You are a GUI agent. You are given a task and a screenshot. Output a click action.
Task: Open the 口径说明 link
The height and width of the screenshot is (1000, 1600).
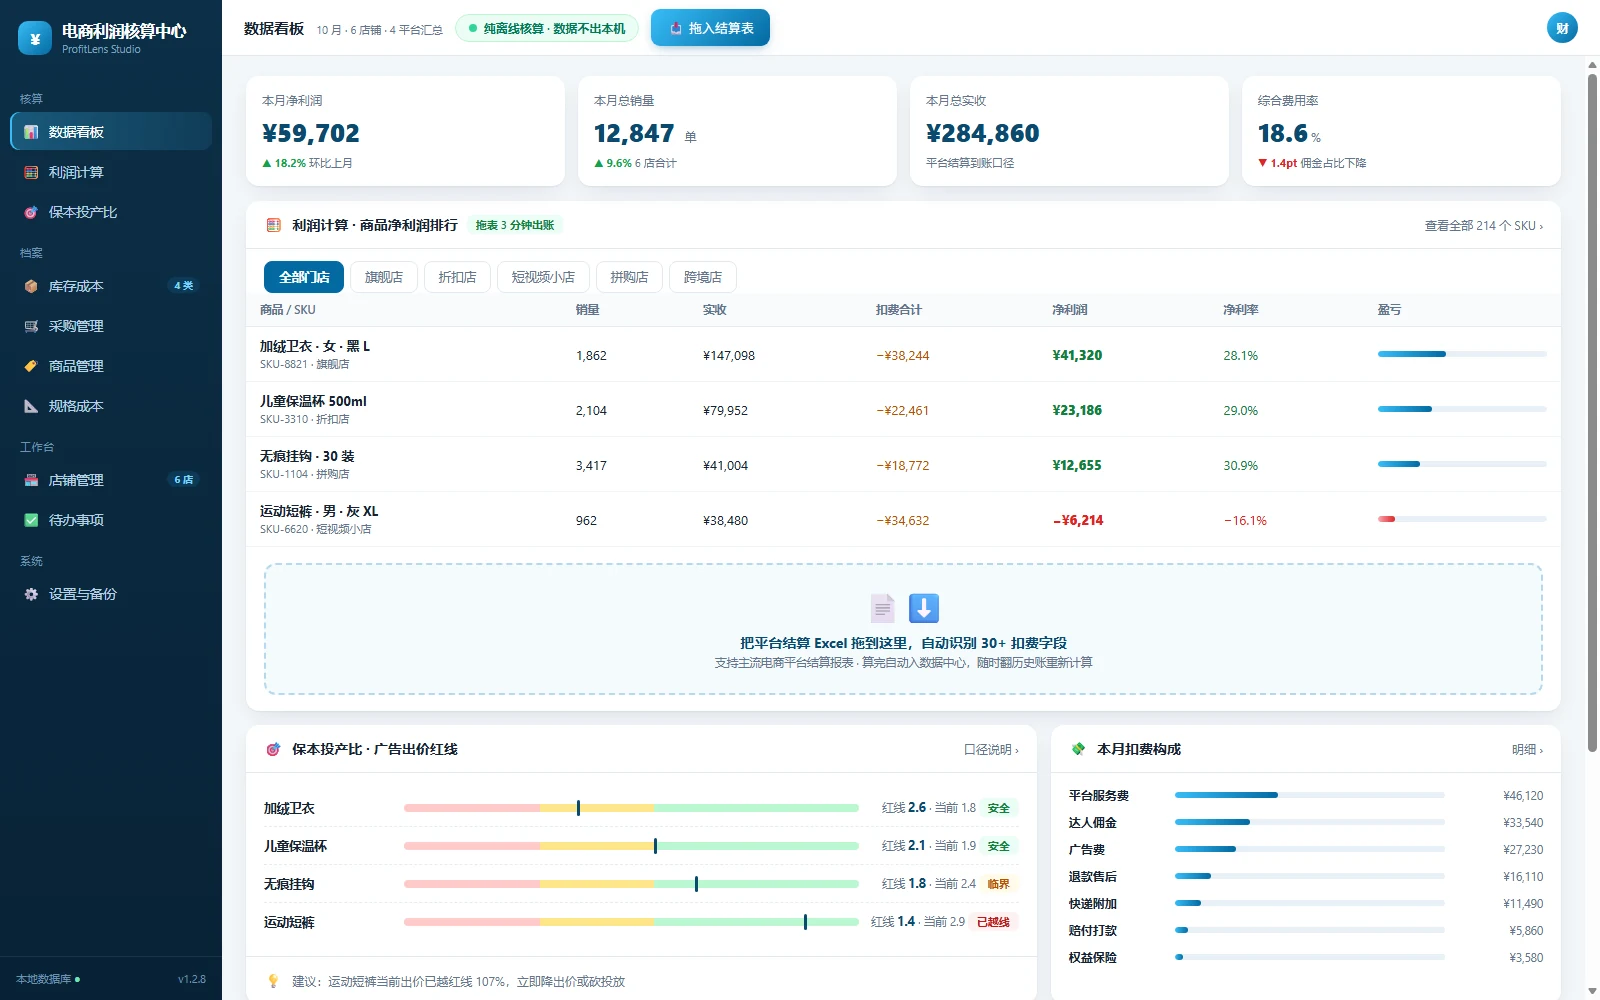(991, 750)
